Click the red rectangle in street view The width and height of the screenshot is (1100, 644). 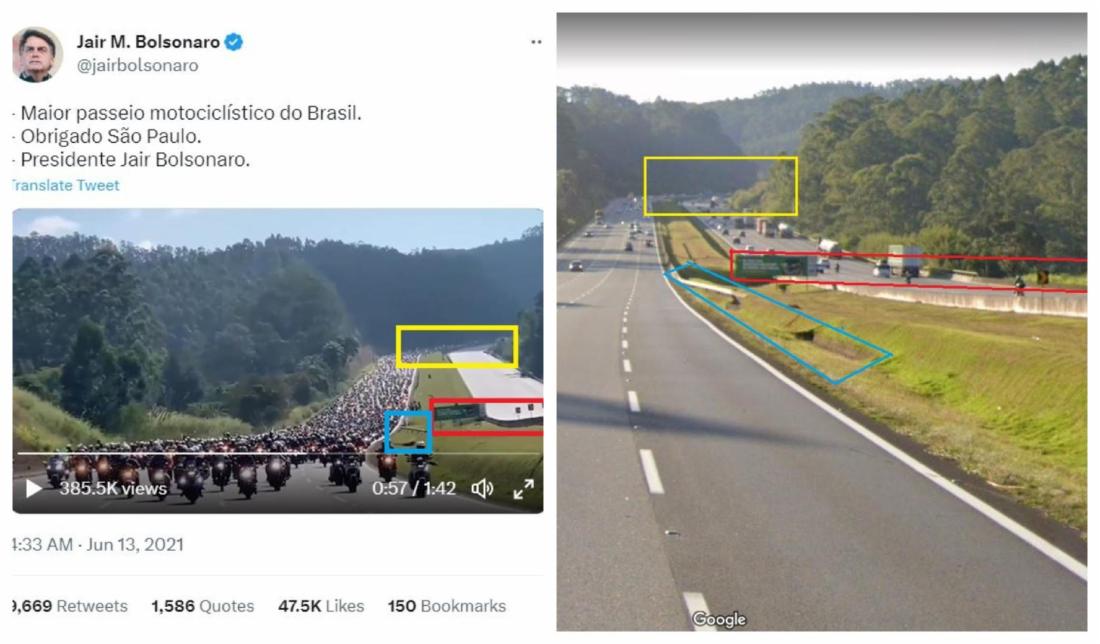point(908,272)
